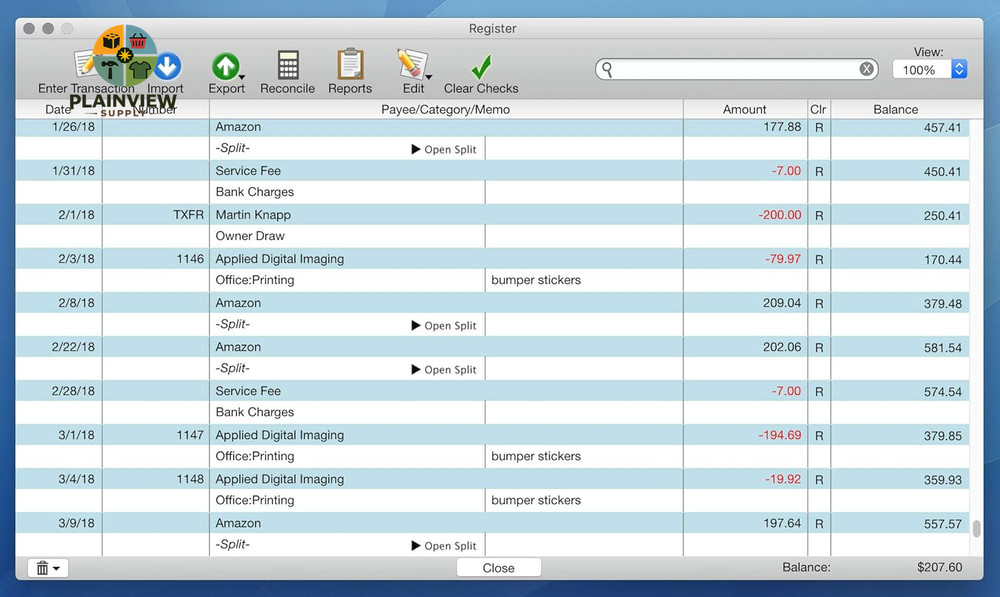Viewport: 1000px width, 597px height.
Task: Open the View 100% zoom dropdown
Action: pyautogui.click(x=930, y=69)
